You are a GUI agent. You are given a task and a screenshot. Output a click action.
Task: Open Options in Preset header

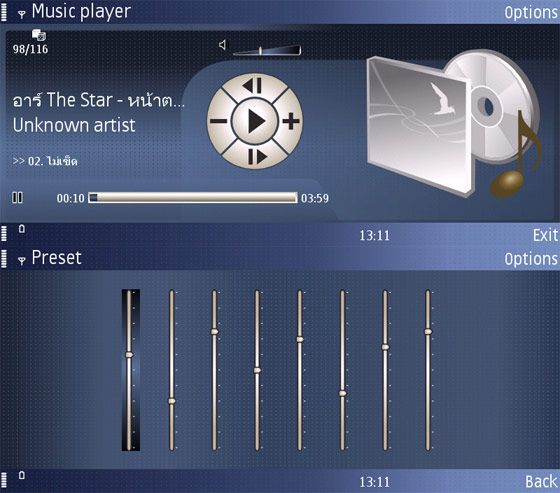coord(531,259)
